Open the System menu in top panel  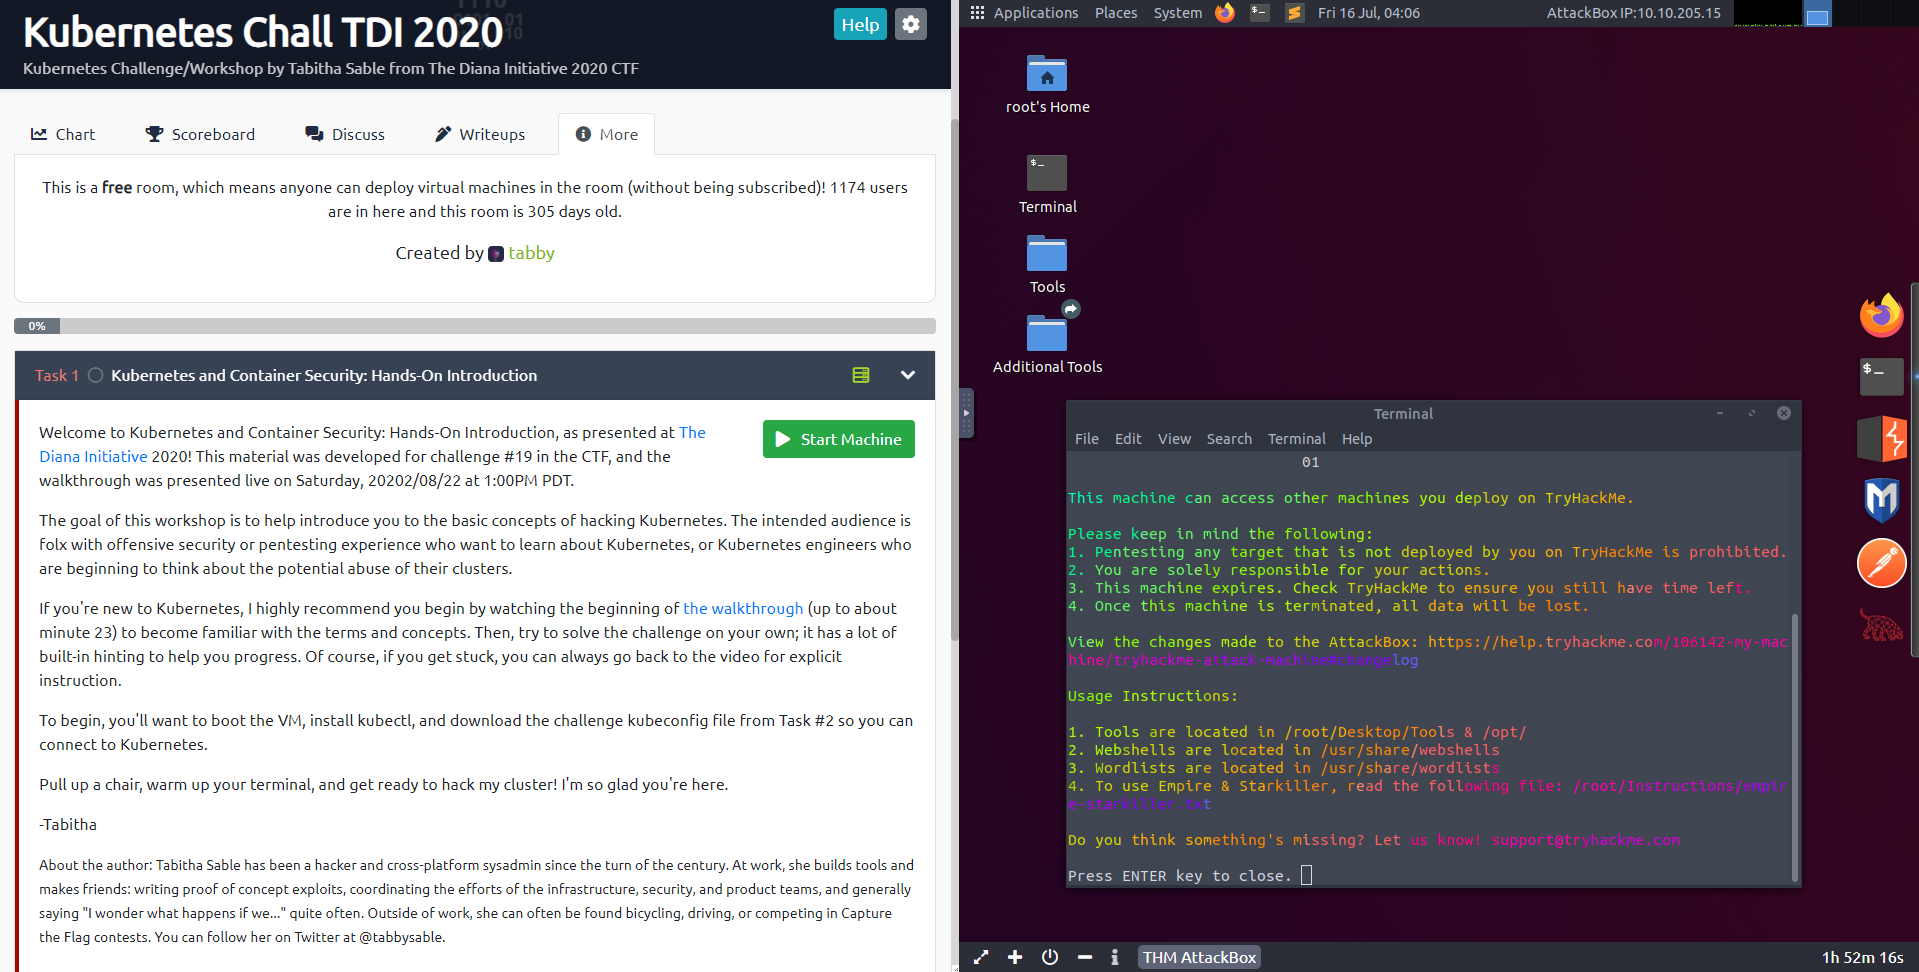click(1178, 13)
